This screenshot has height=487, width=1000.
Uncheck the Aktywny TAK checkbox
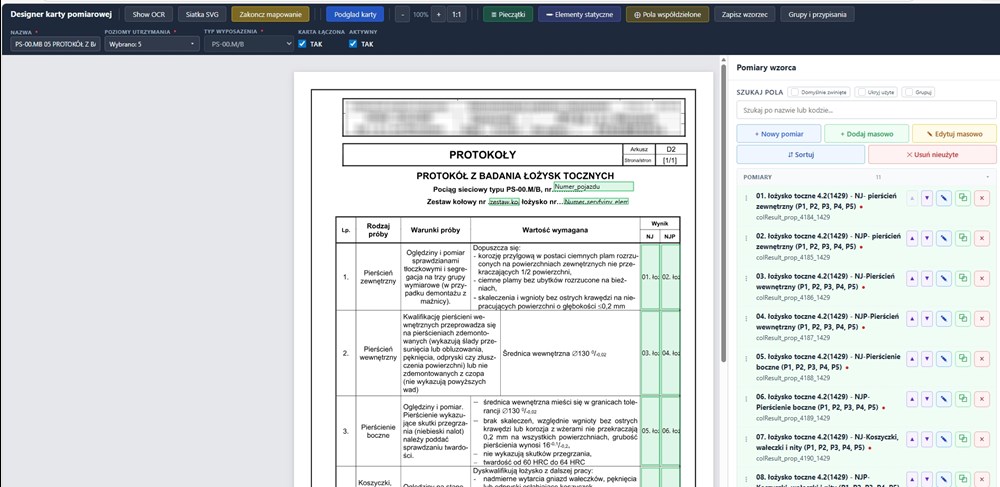point(353,44)
